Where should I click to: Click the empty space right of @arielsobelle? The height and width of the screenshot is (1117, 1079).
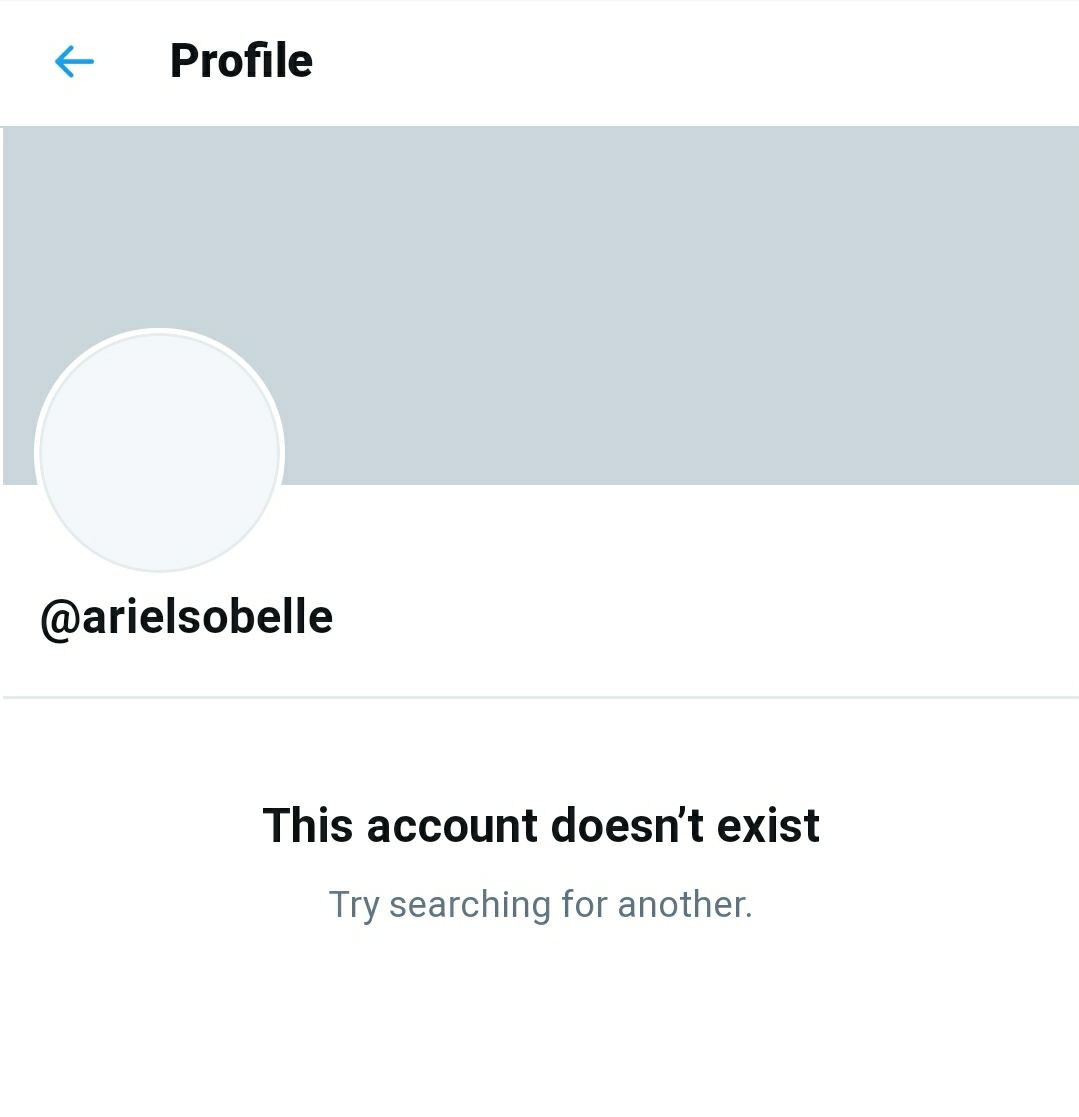coord(705,618)
